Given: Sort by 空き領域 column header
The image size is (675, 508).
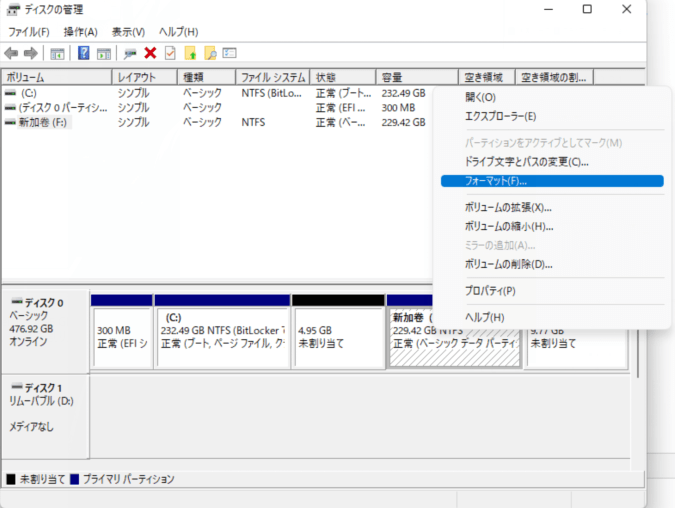Looking at the screenshot, I should pyautogui.click(x=487, y=77).
